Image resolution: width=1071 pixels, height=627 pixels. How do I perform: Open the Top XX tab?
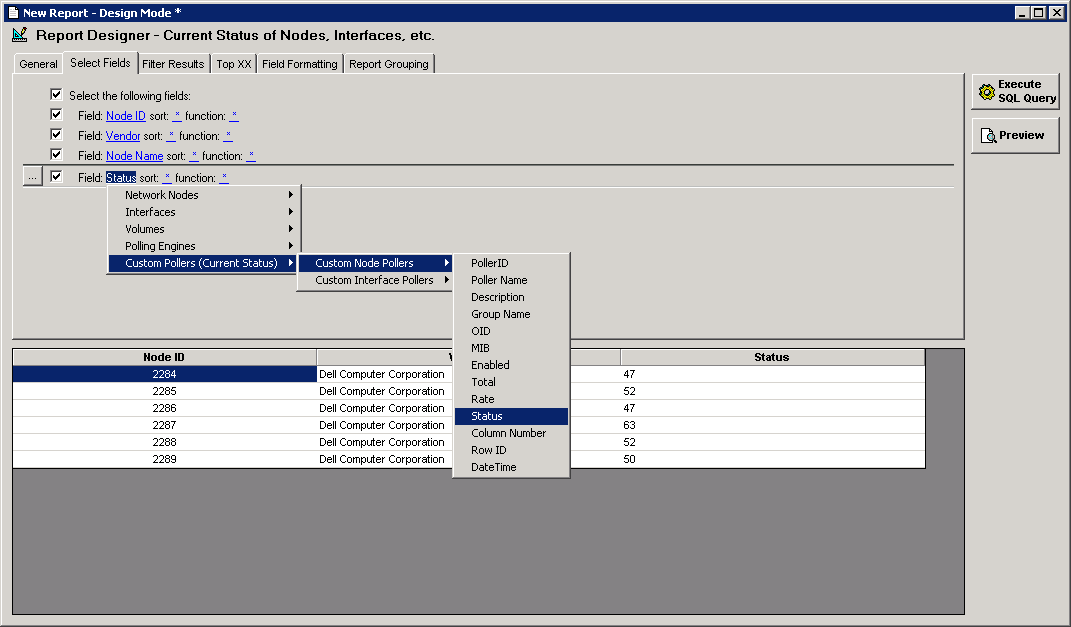(x=234, y=64)
